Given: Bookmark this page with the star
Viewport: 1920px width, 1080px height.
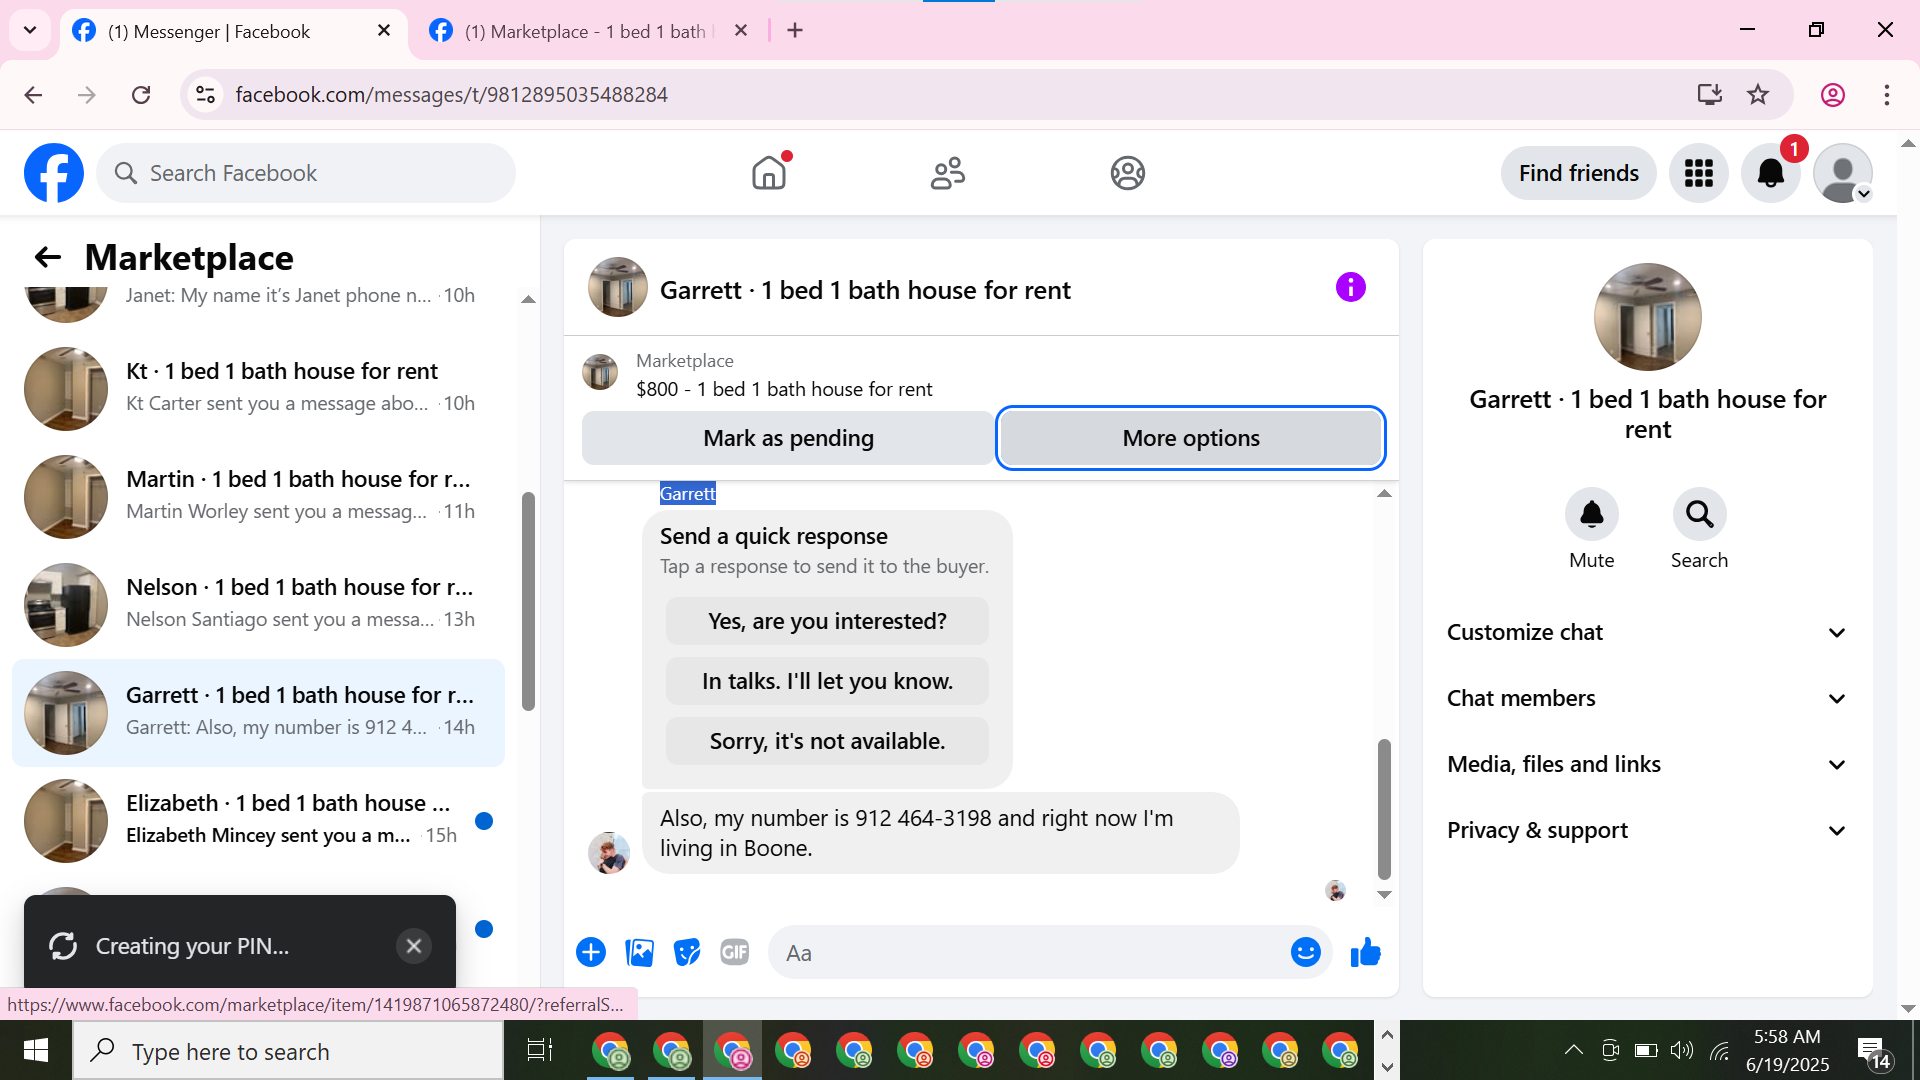Looking at the screenshot, I should [x=1758, y=94].
